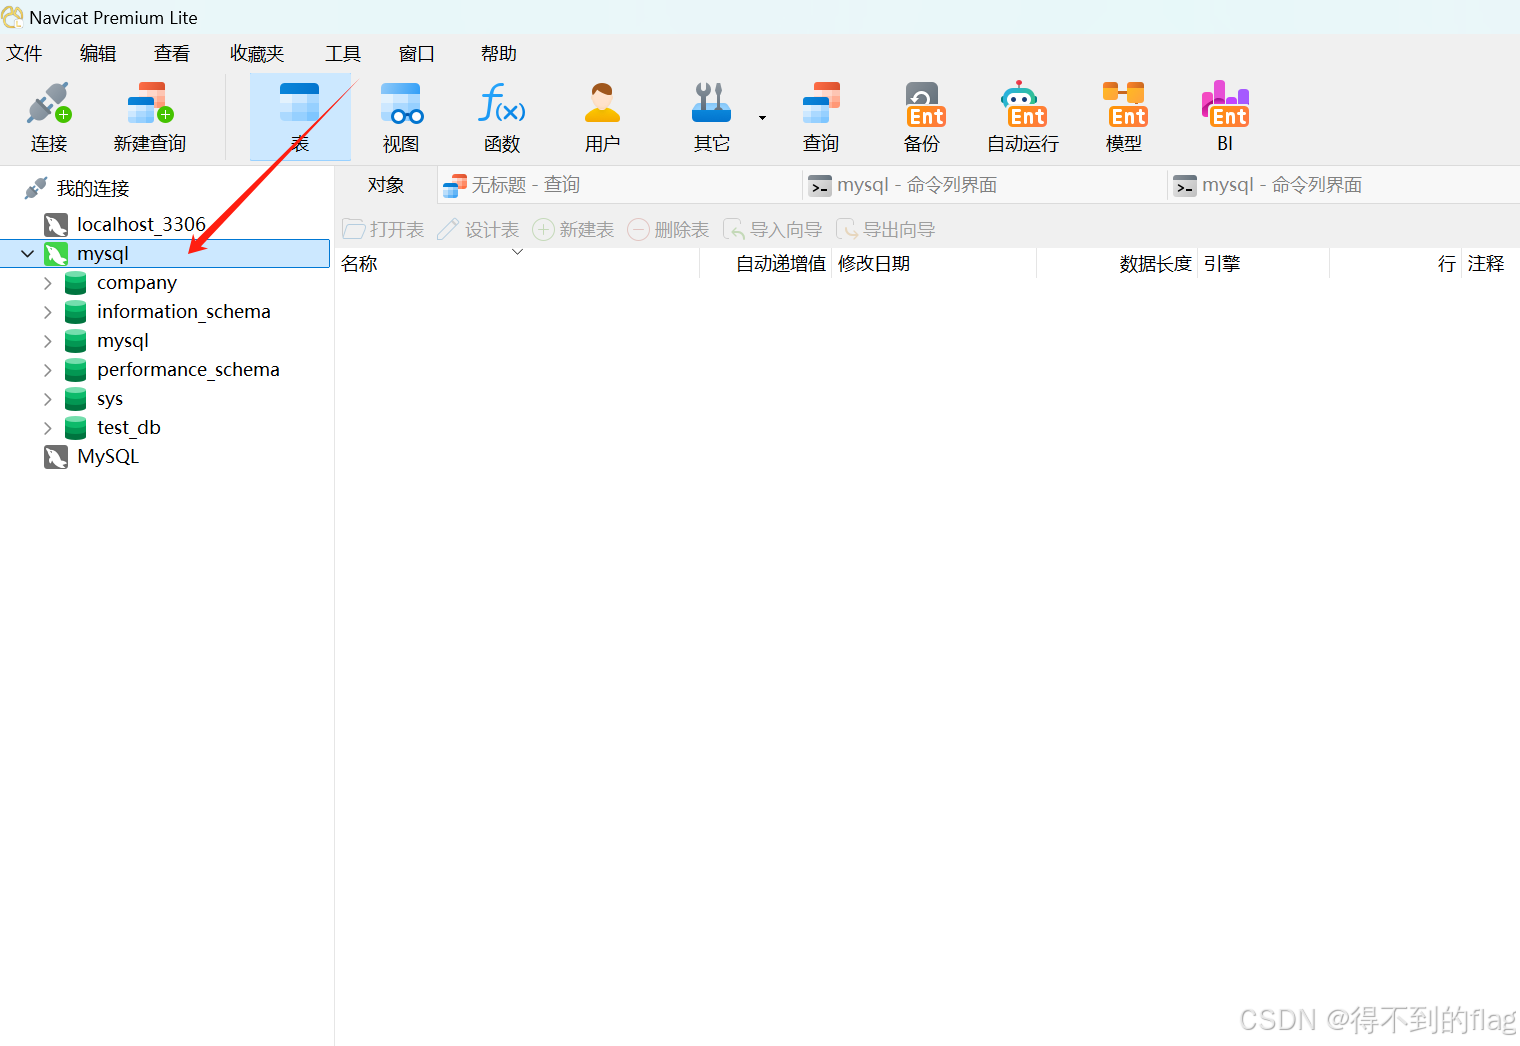
Task: Select the sys database
Action: (110, 399)
